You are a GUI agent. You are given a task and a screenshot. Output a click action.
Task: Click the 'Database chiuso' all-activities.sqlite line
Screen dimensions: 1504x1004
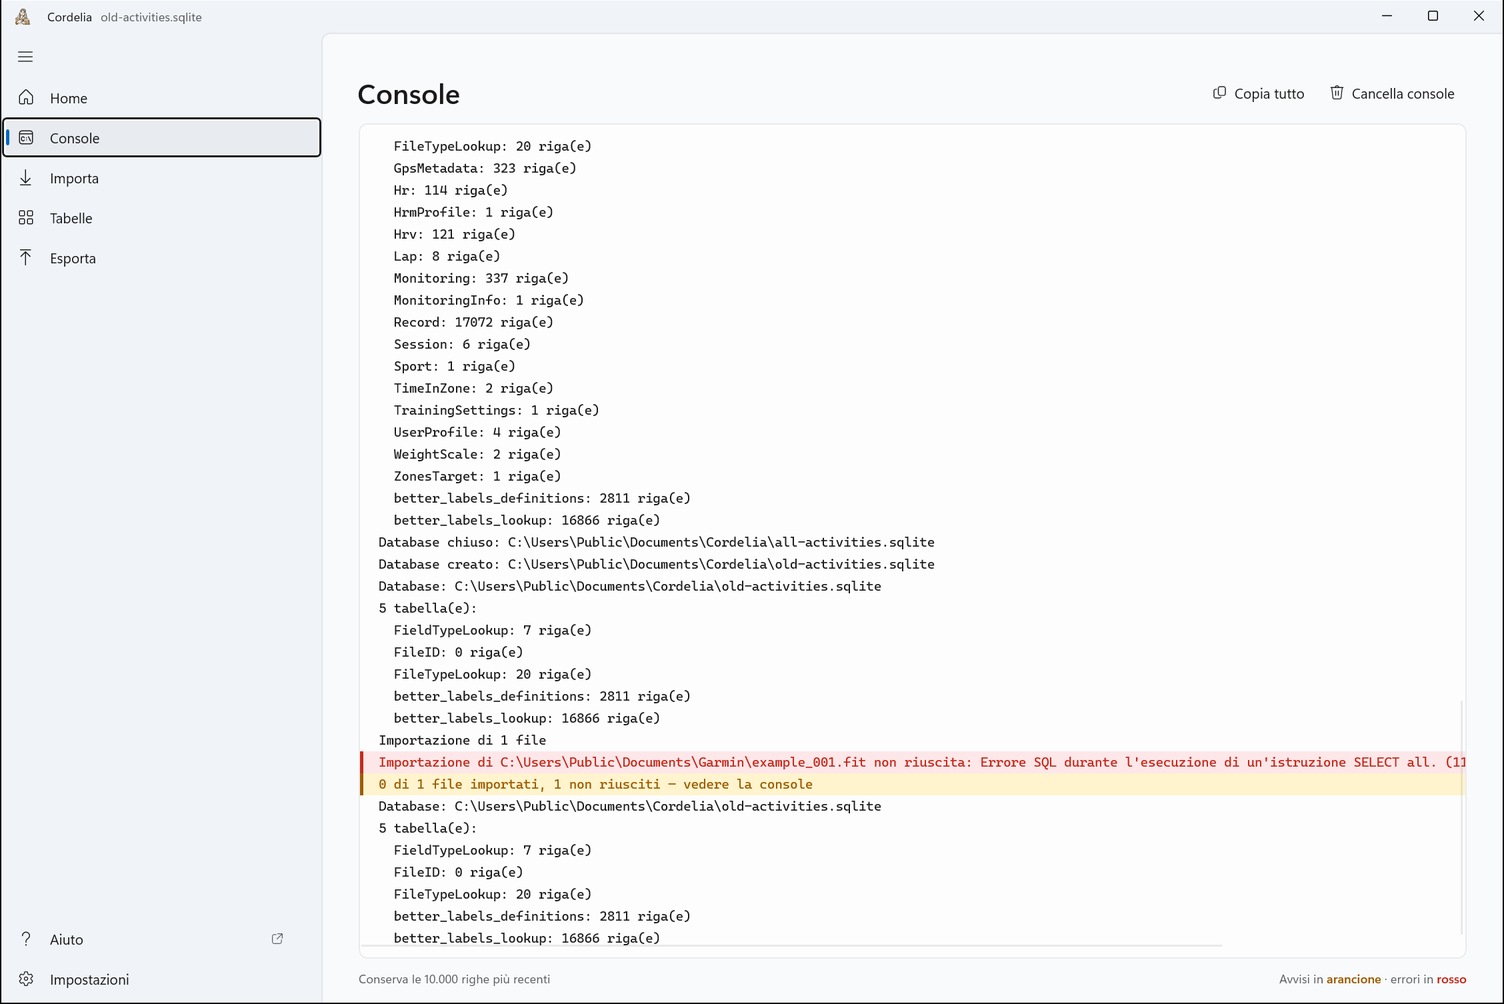click(656, 542)
